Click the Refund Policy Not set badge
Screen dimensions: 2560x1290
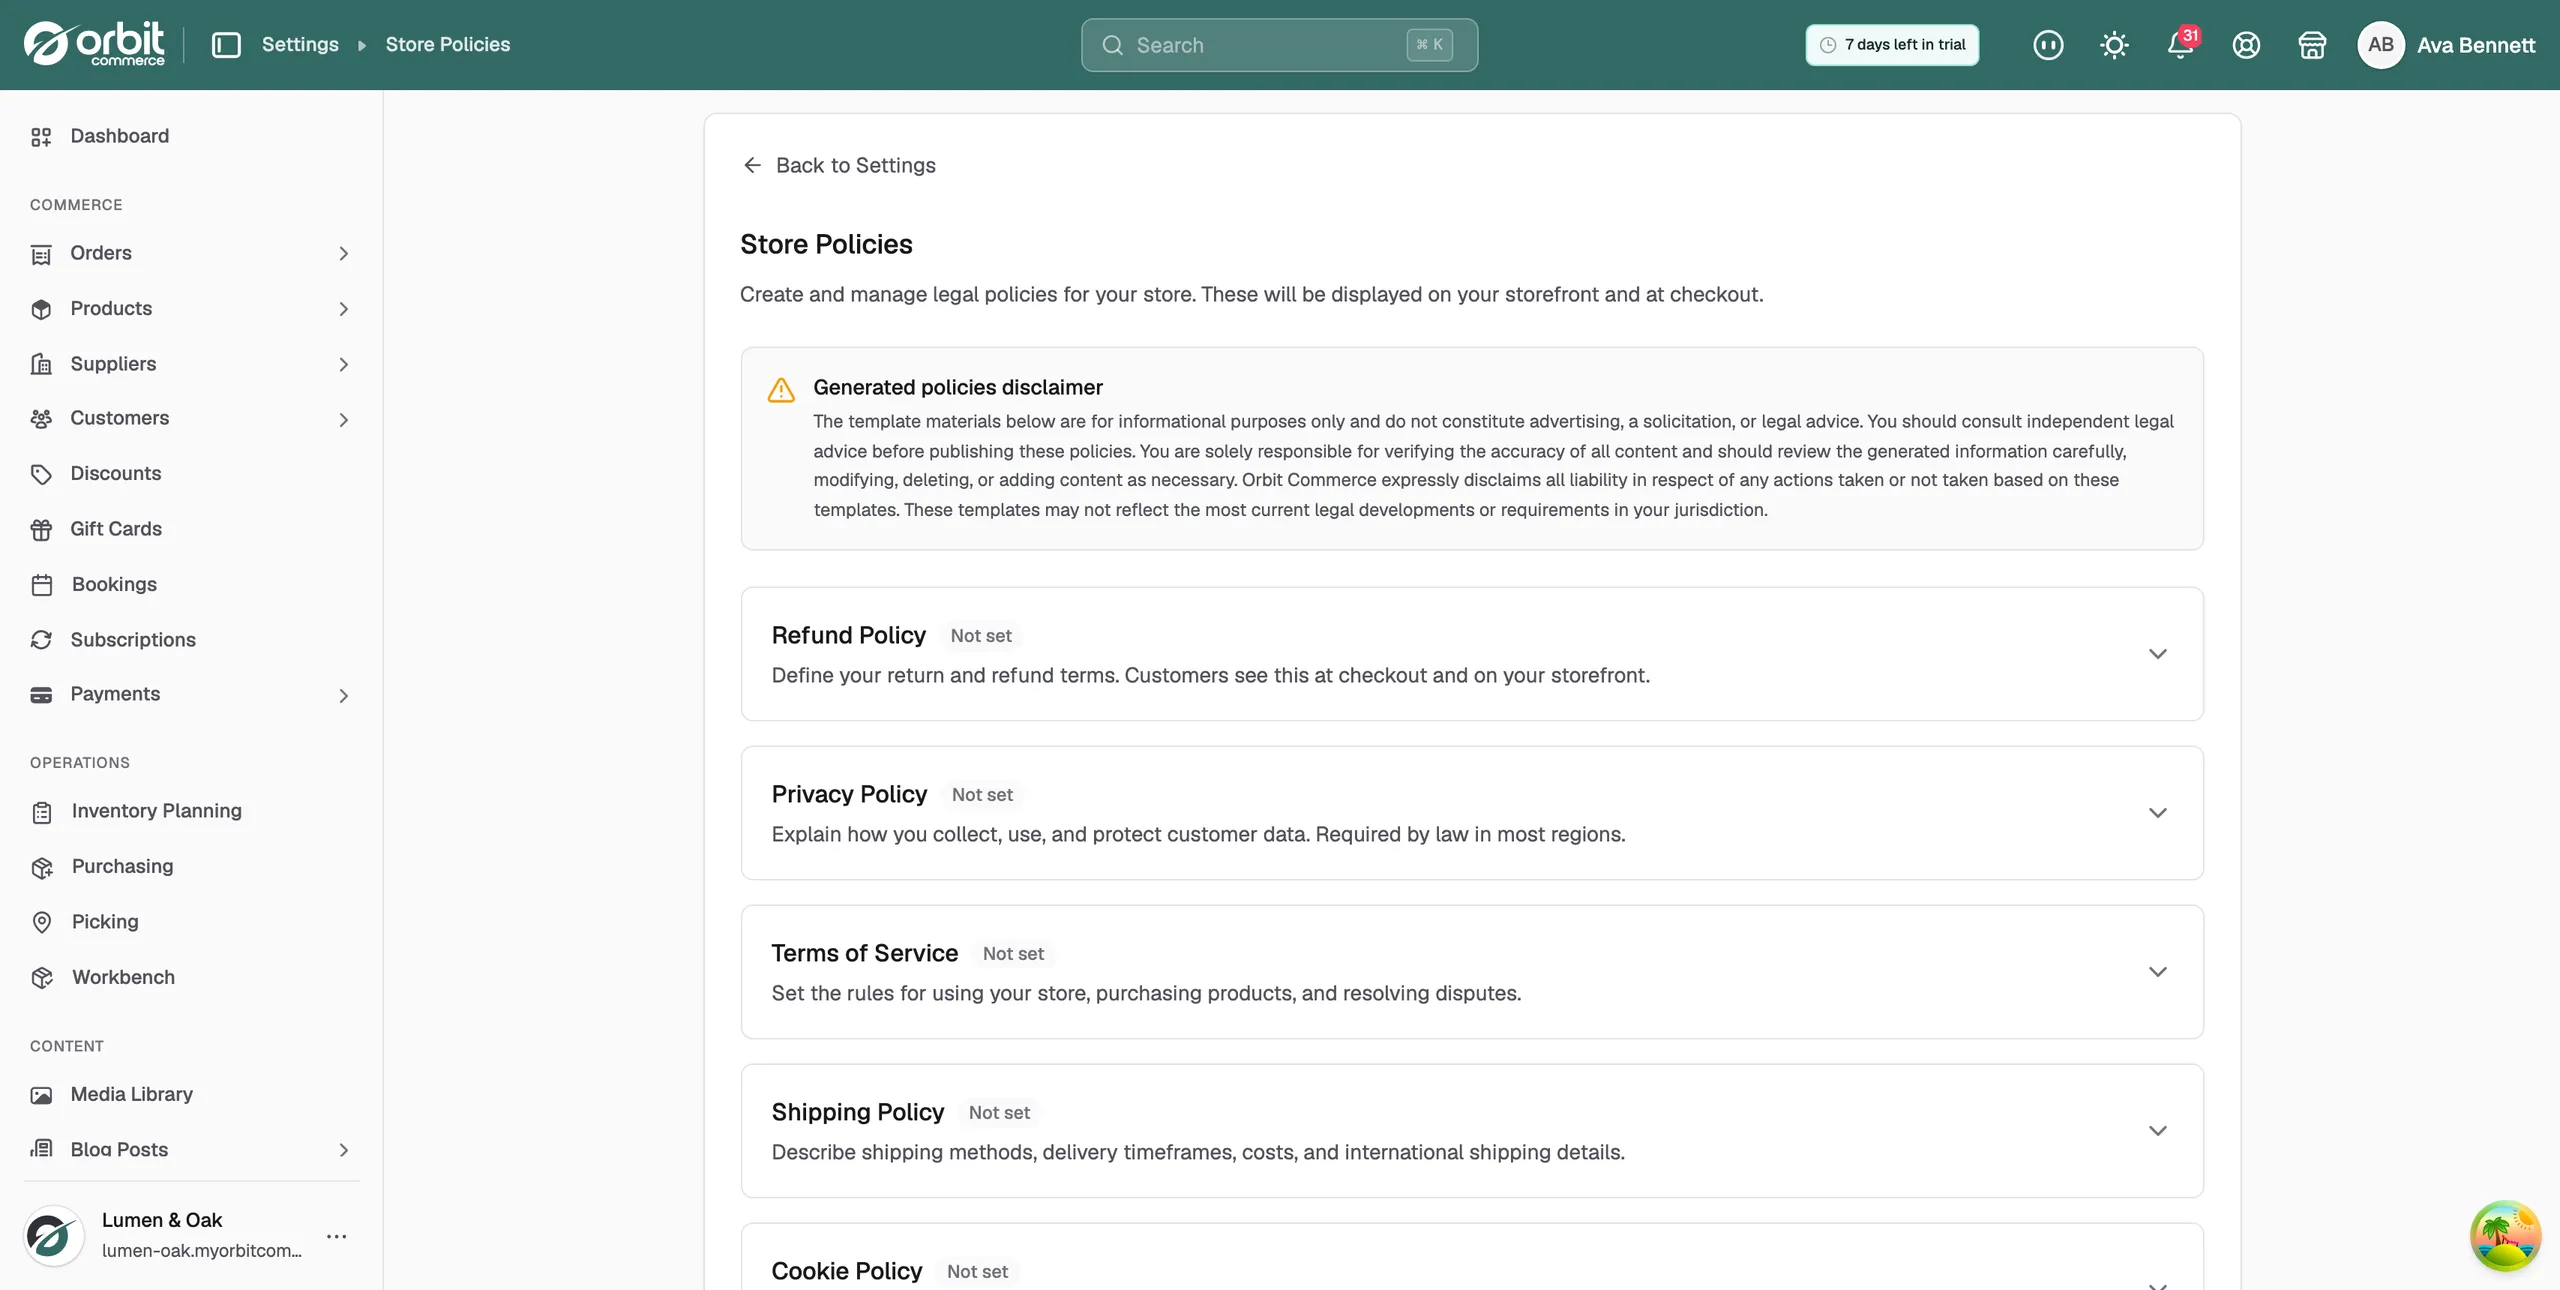tap(981, 636)
